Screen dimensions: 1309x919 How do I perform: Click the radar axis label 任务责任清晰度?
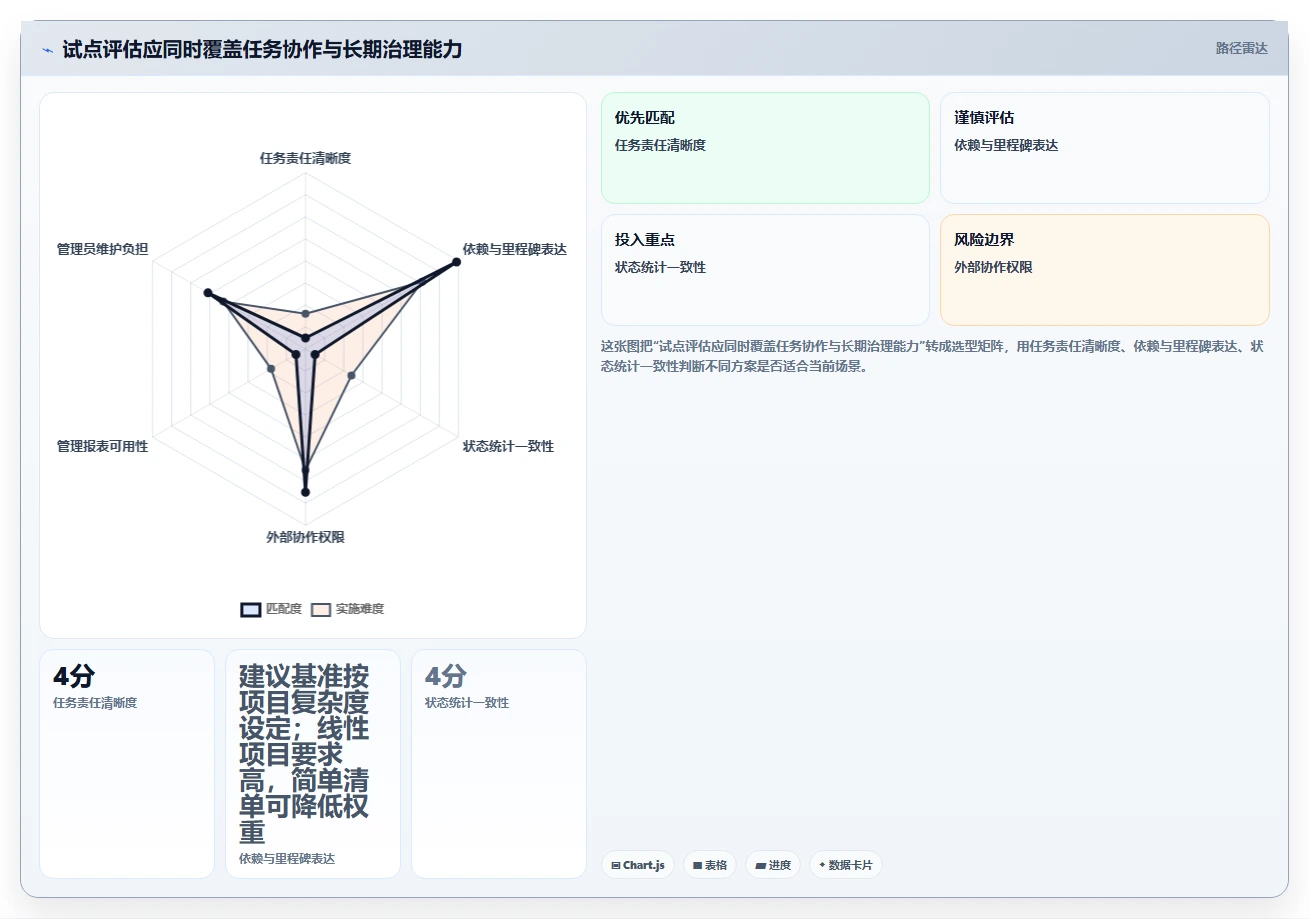(305, 158)
